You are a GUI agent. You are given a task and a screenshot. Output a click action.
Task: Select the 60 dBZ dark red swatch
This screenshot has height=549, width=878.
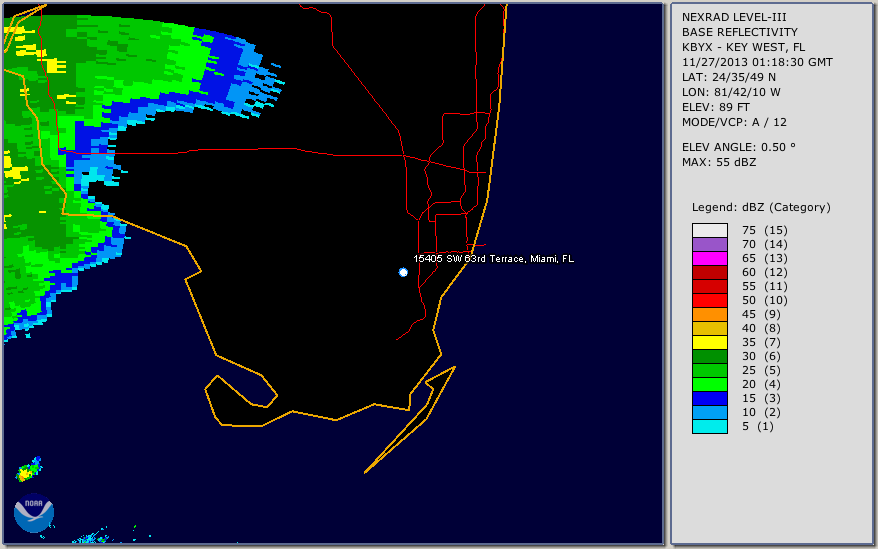[x=710, y=272]
